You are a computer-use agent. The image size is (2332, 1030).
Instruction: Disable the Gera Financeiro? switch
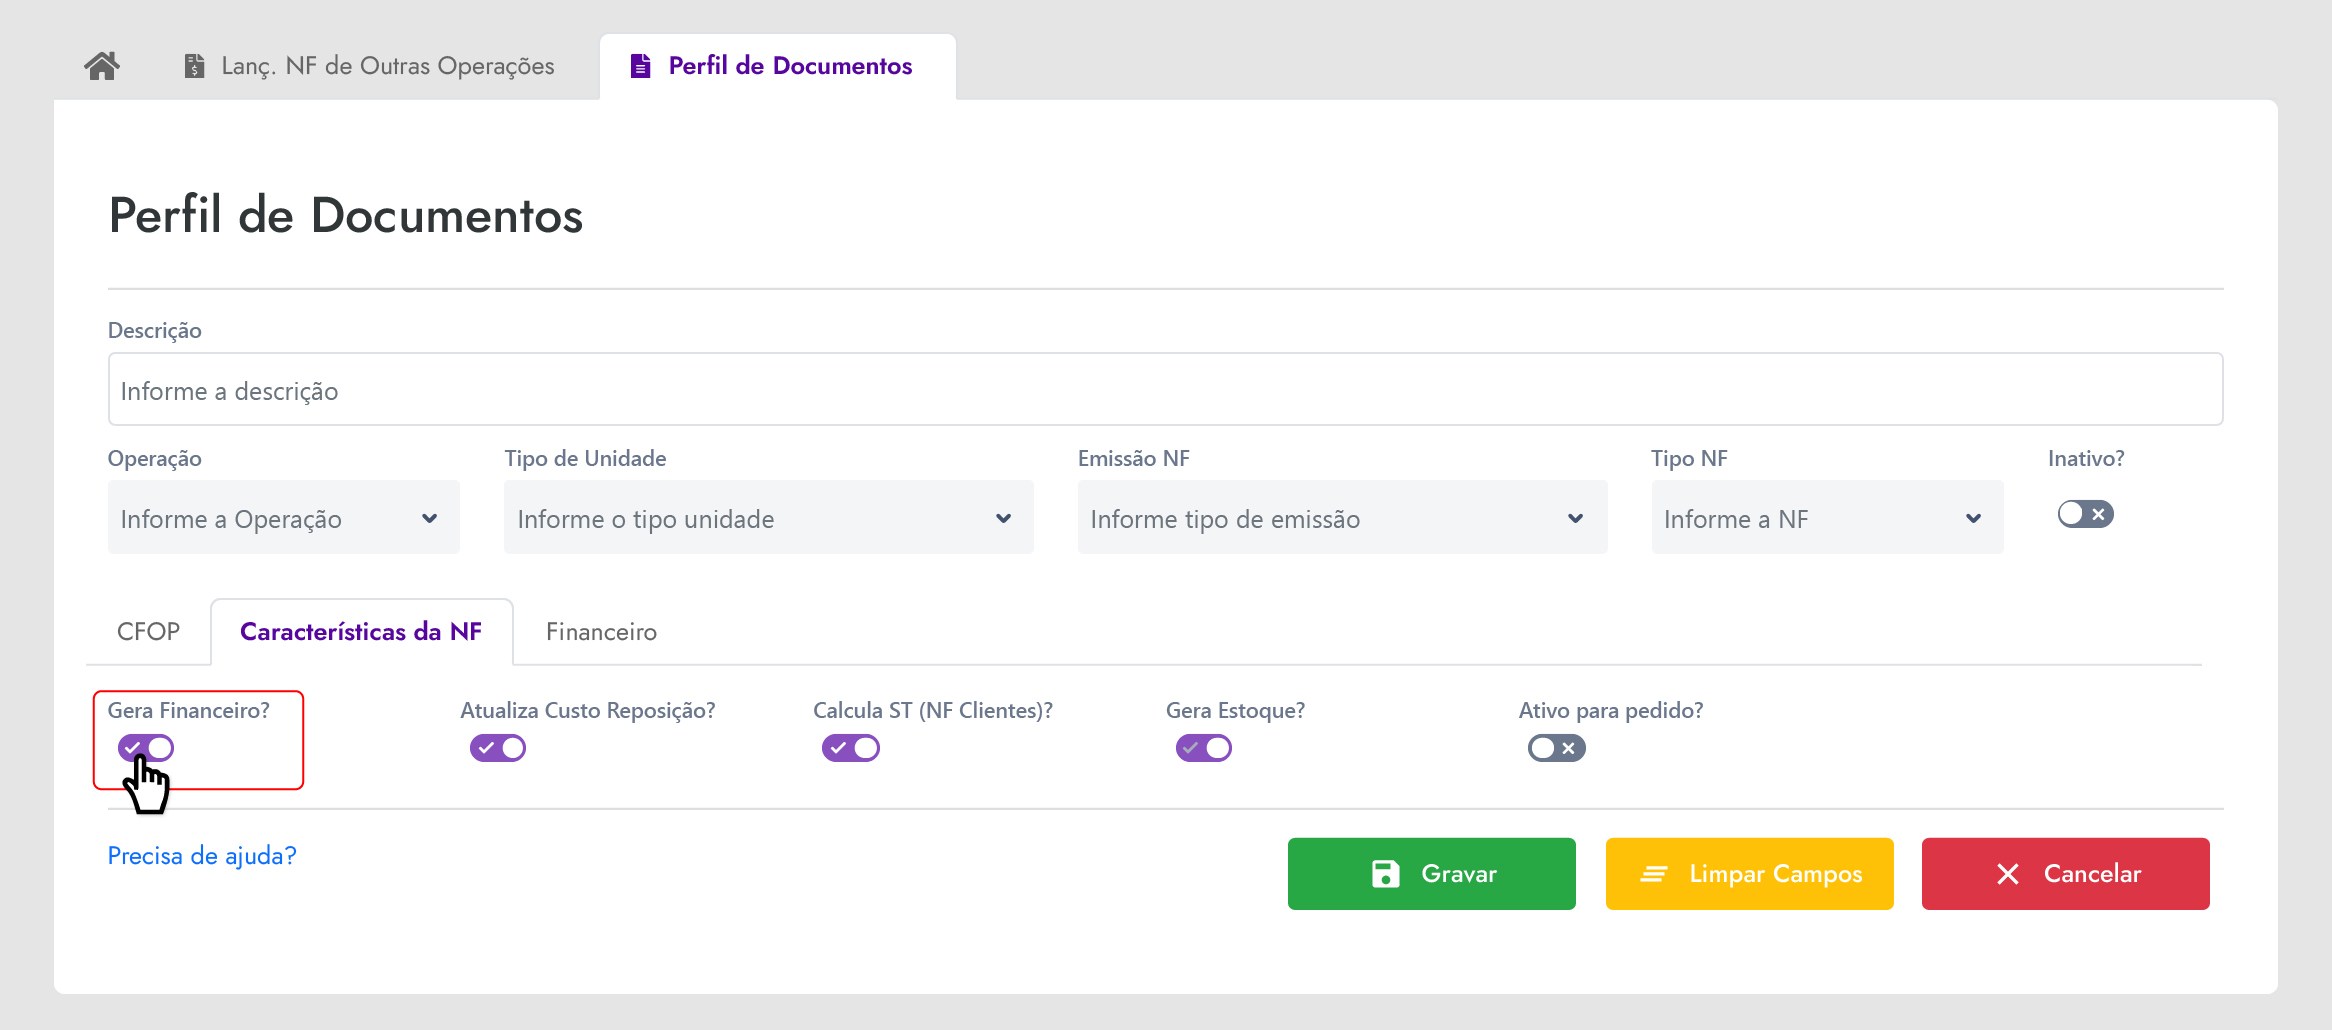coord(146,748)
